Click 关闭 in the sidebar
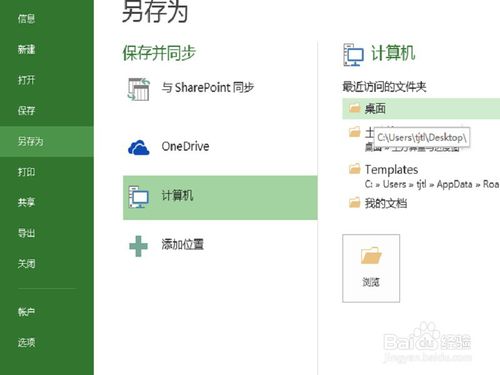500x375 pixels. (26, 264)
